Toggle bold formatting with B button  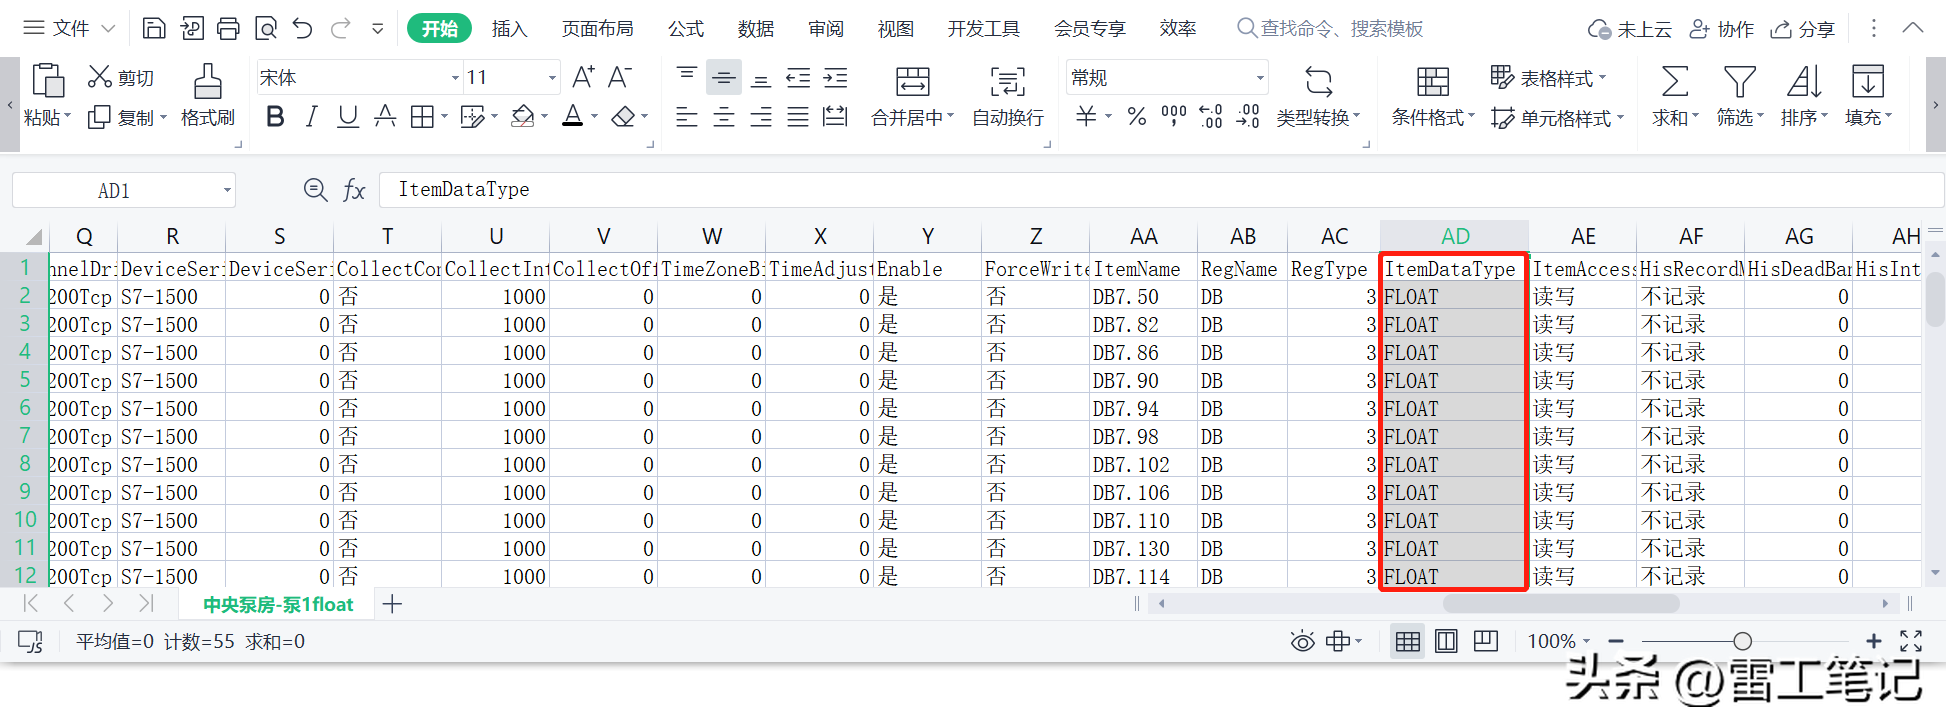(275, 117)
